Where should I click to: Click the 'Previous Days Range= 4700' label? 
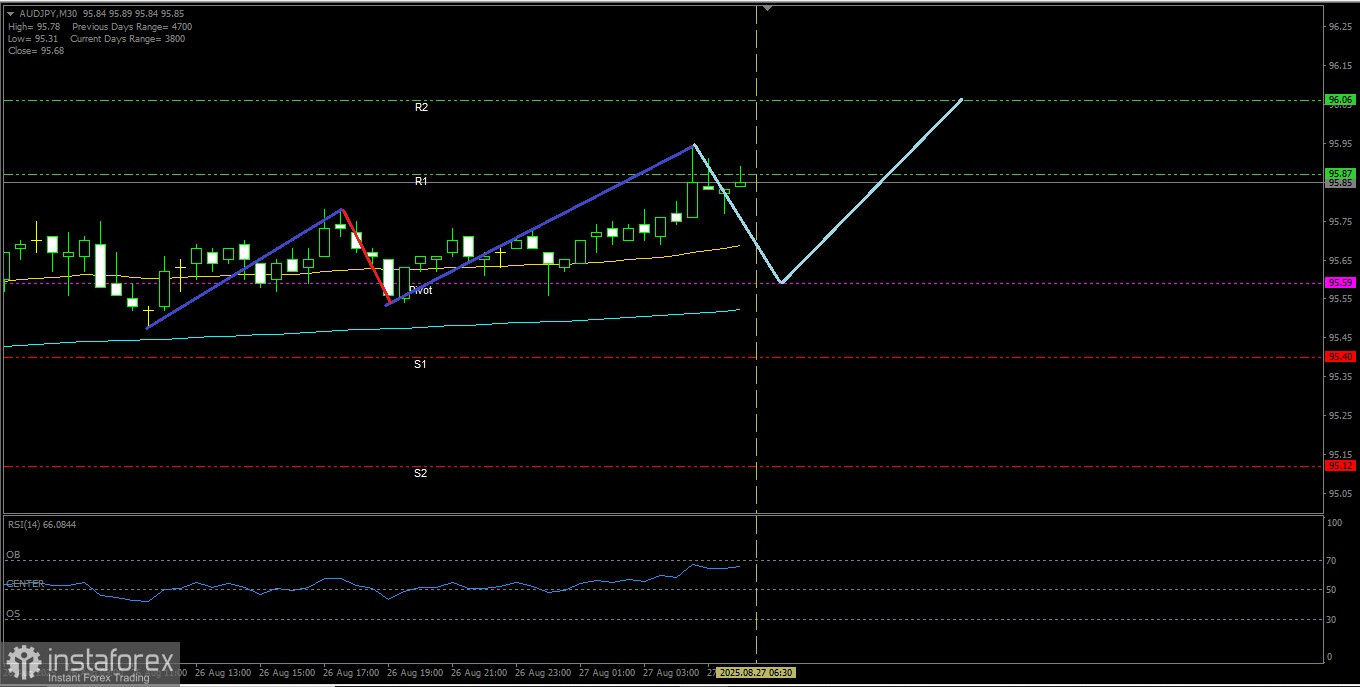click(x=132, y=26)
